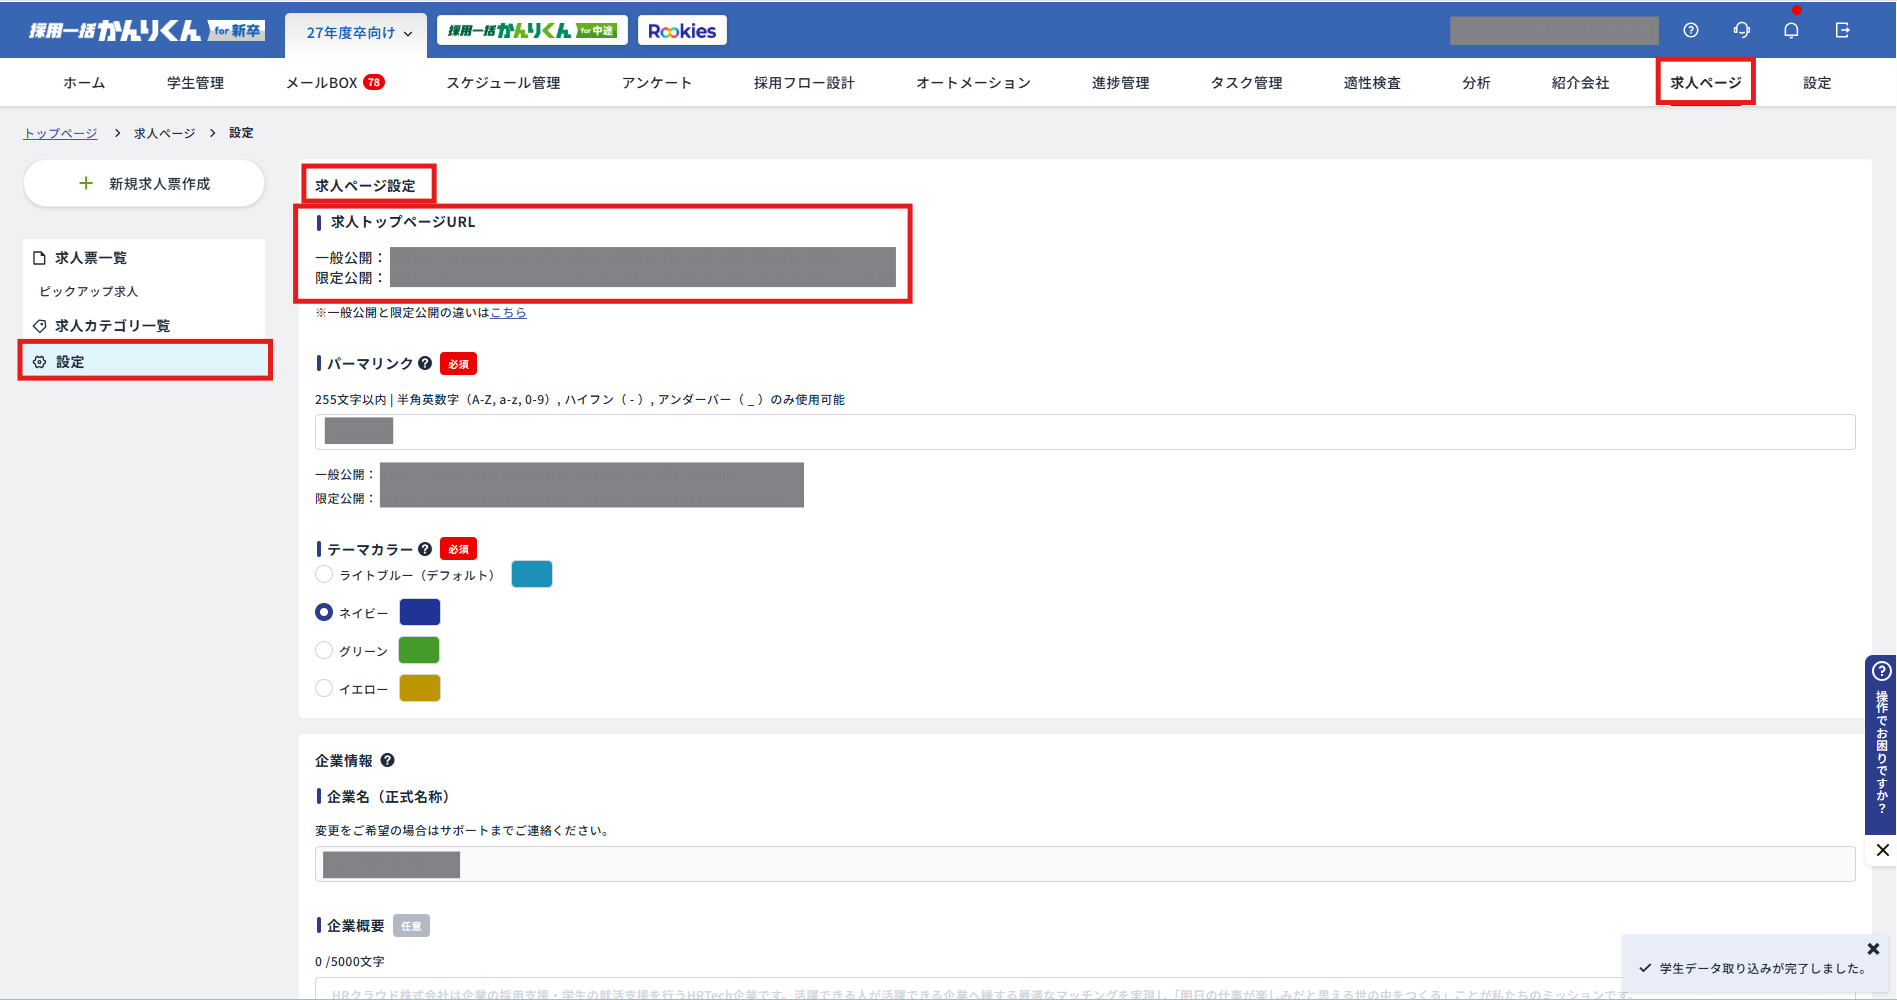The image size is (1897, 1000).
Task: Click the navy color swatch
Action: click(420, 612)
